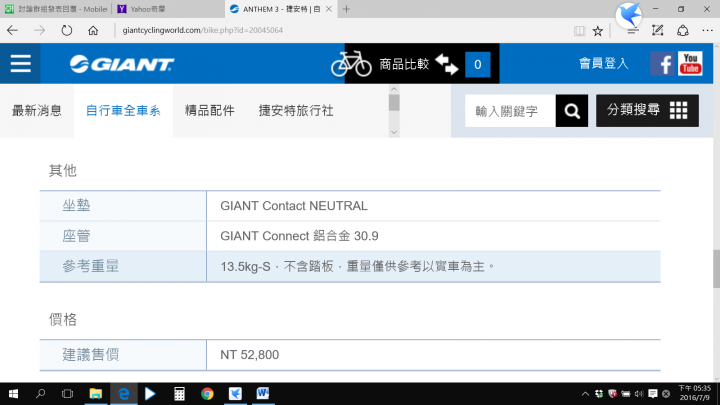This screenshot has width=720, height=405.
Task: Click the 價格 section heading
Action: tap(62, 320)
